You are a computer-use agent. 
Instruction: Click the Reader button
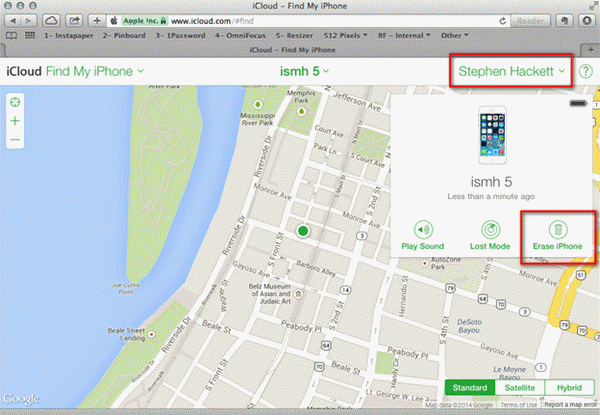(530, 21)
